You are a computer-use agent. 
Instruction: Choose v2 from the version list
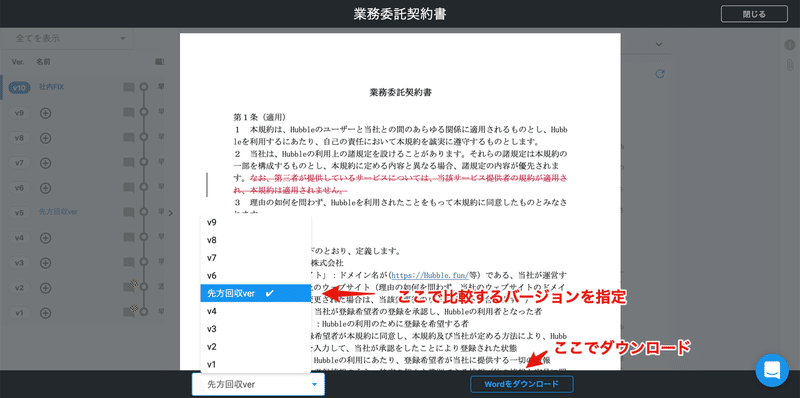pyautogui.click(x=256, y=346)
